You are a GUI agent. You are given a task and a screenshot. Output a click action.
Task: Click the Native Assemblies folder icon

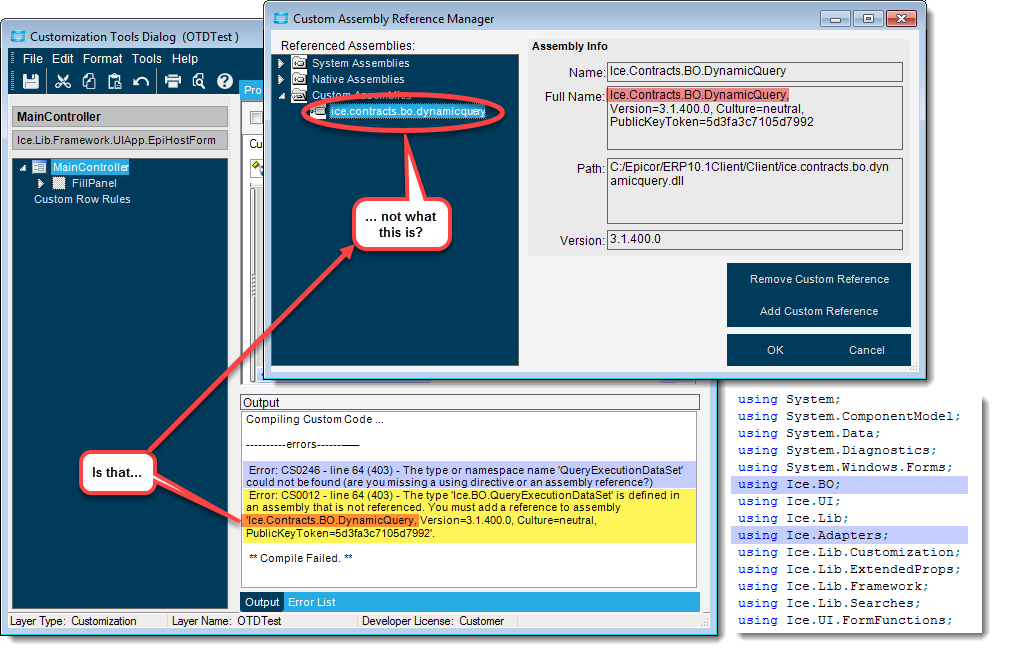[299, 79]
